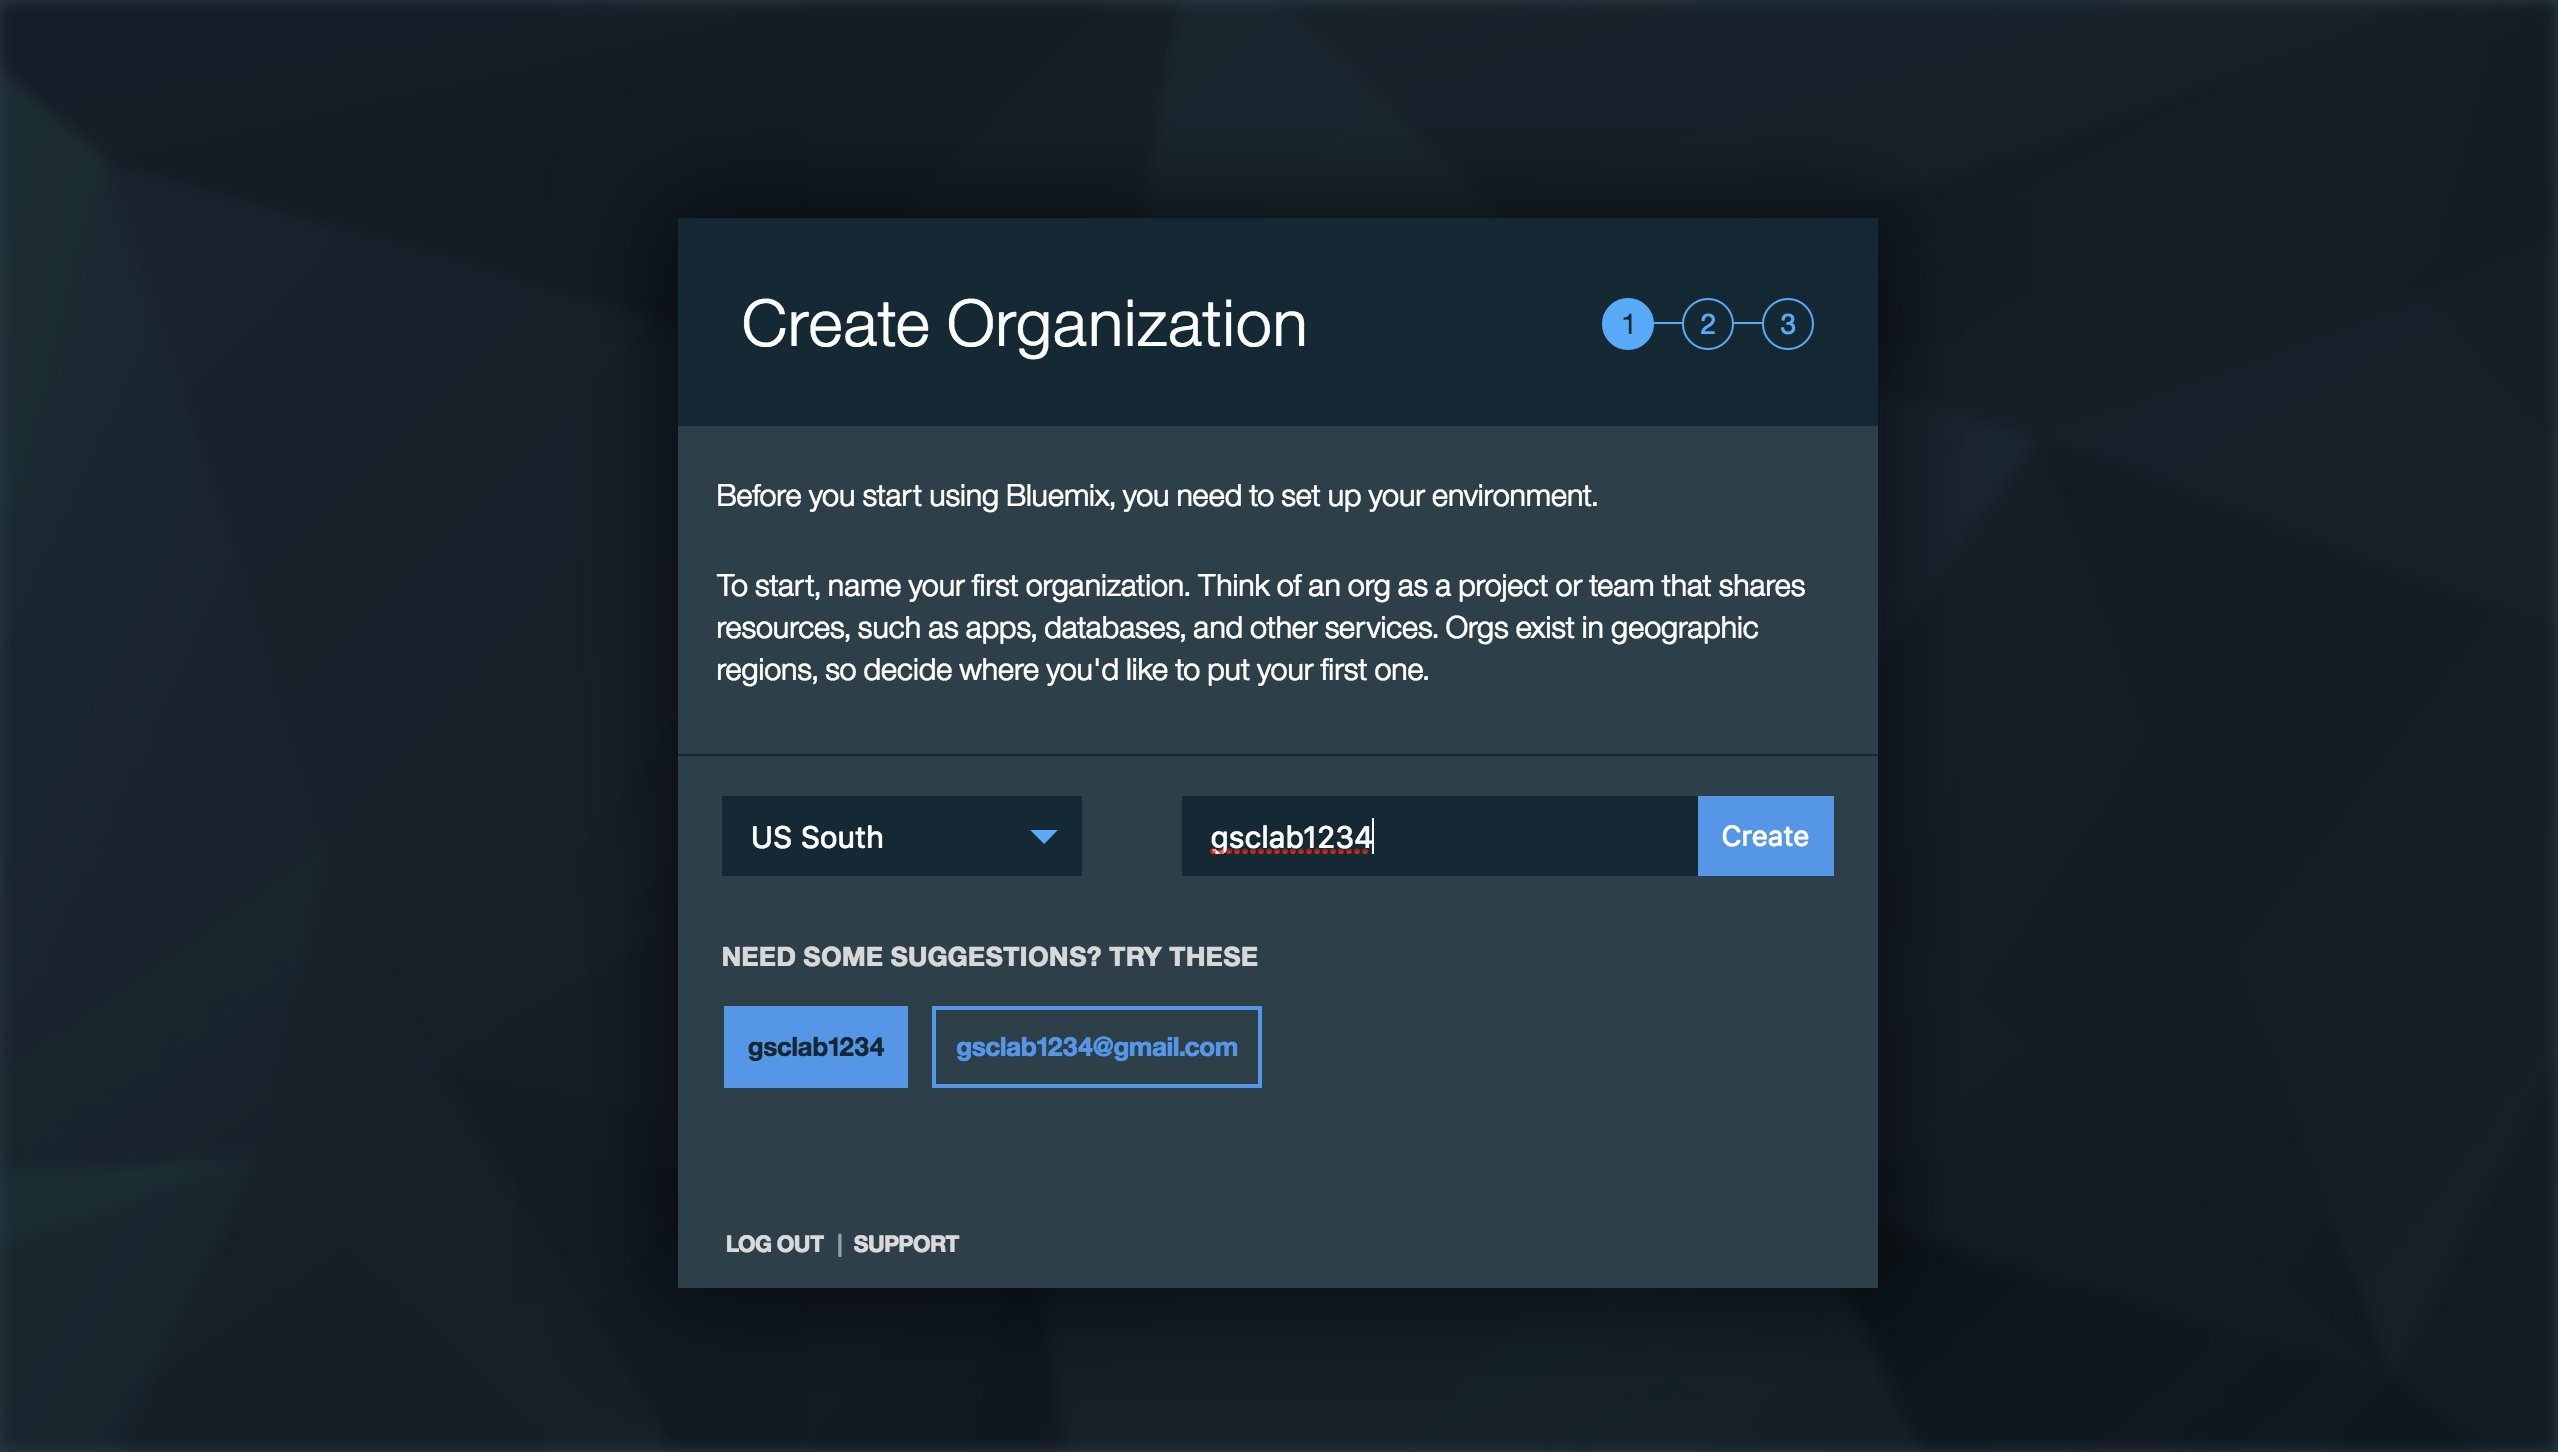Click connector line between steps 2 and 3
Screen dimensions: 2558x1452
click(x=1747, y=324)
